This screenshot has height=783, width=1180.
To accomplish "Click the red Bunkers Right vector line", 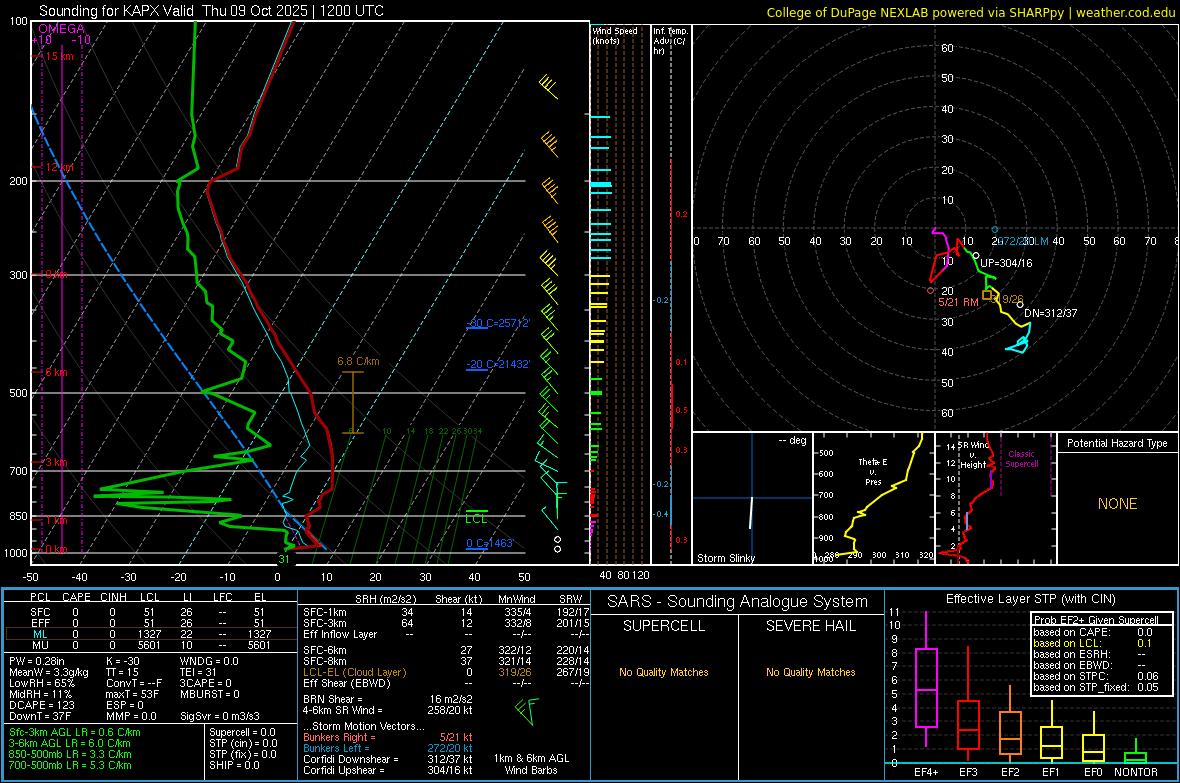I will pyautogui.click(x=388, y=738).
